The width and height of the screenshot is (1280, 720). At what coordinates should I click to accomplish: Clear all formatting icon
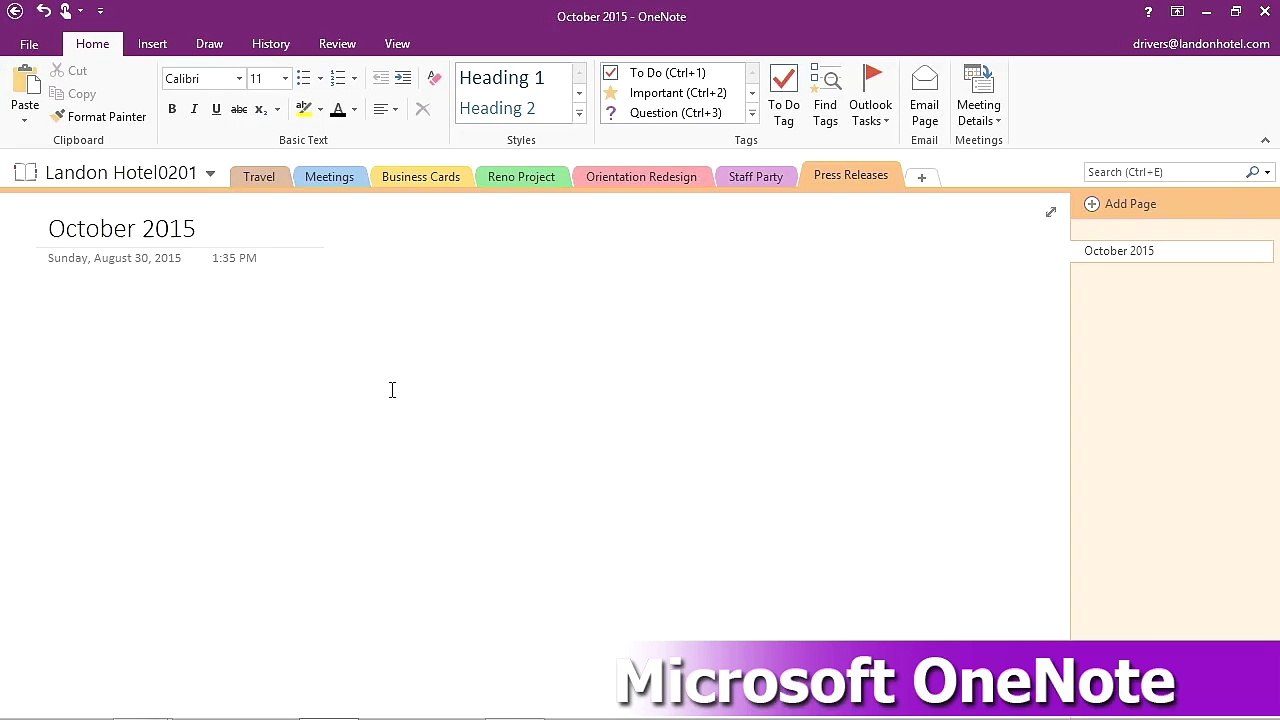tap(434, 78)
